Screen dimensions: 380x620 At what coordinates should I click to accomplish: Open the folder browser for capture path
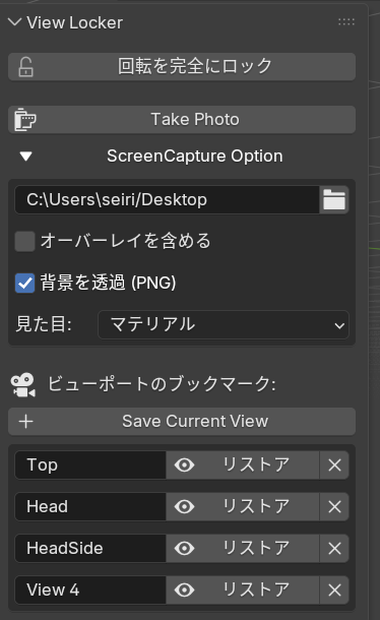coord(334,200)
